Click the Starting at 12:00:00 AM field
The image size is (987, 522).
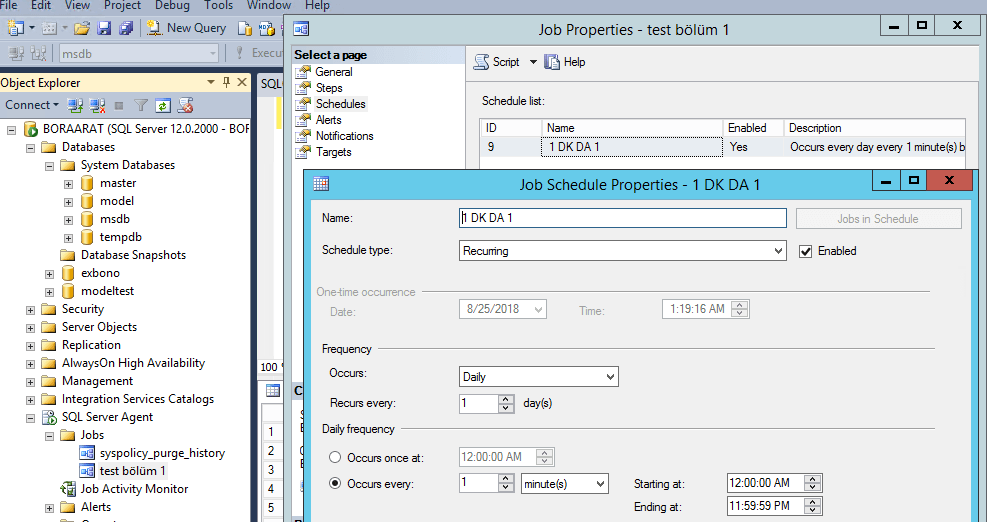pyautogui.click(x=766, y=484)
